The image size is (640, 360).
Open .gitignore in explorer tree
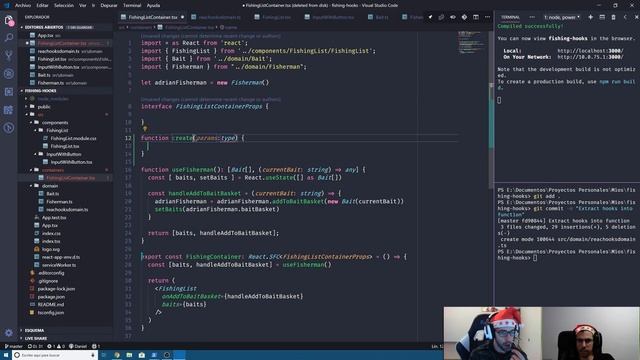pos(48,281)
